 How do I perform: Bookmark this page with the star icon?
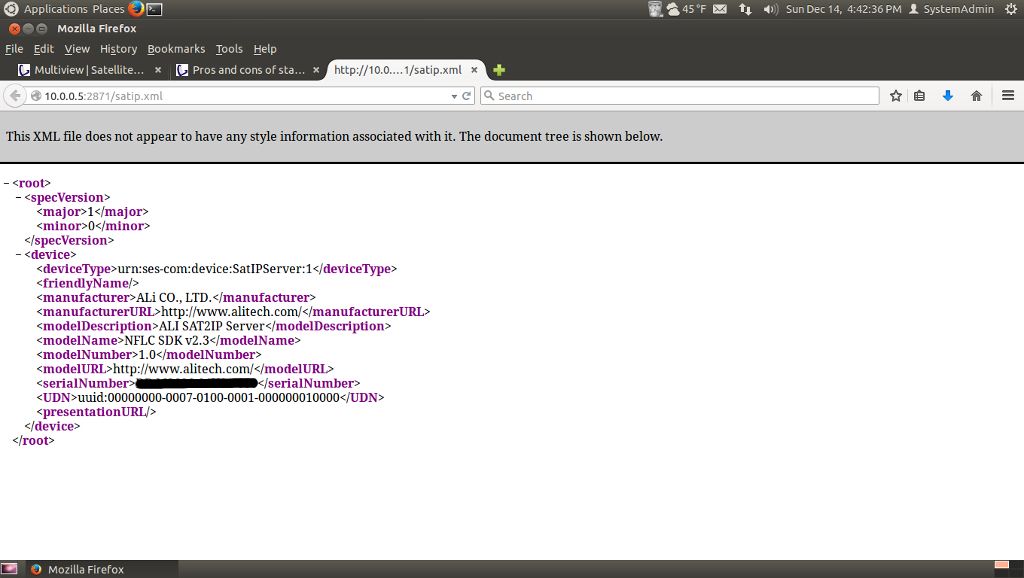tap(895, 96)
